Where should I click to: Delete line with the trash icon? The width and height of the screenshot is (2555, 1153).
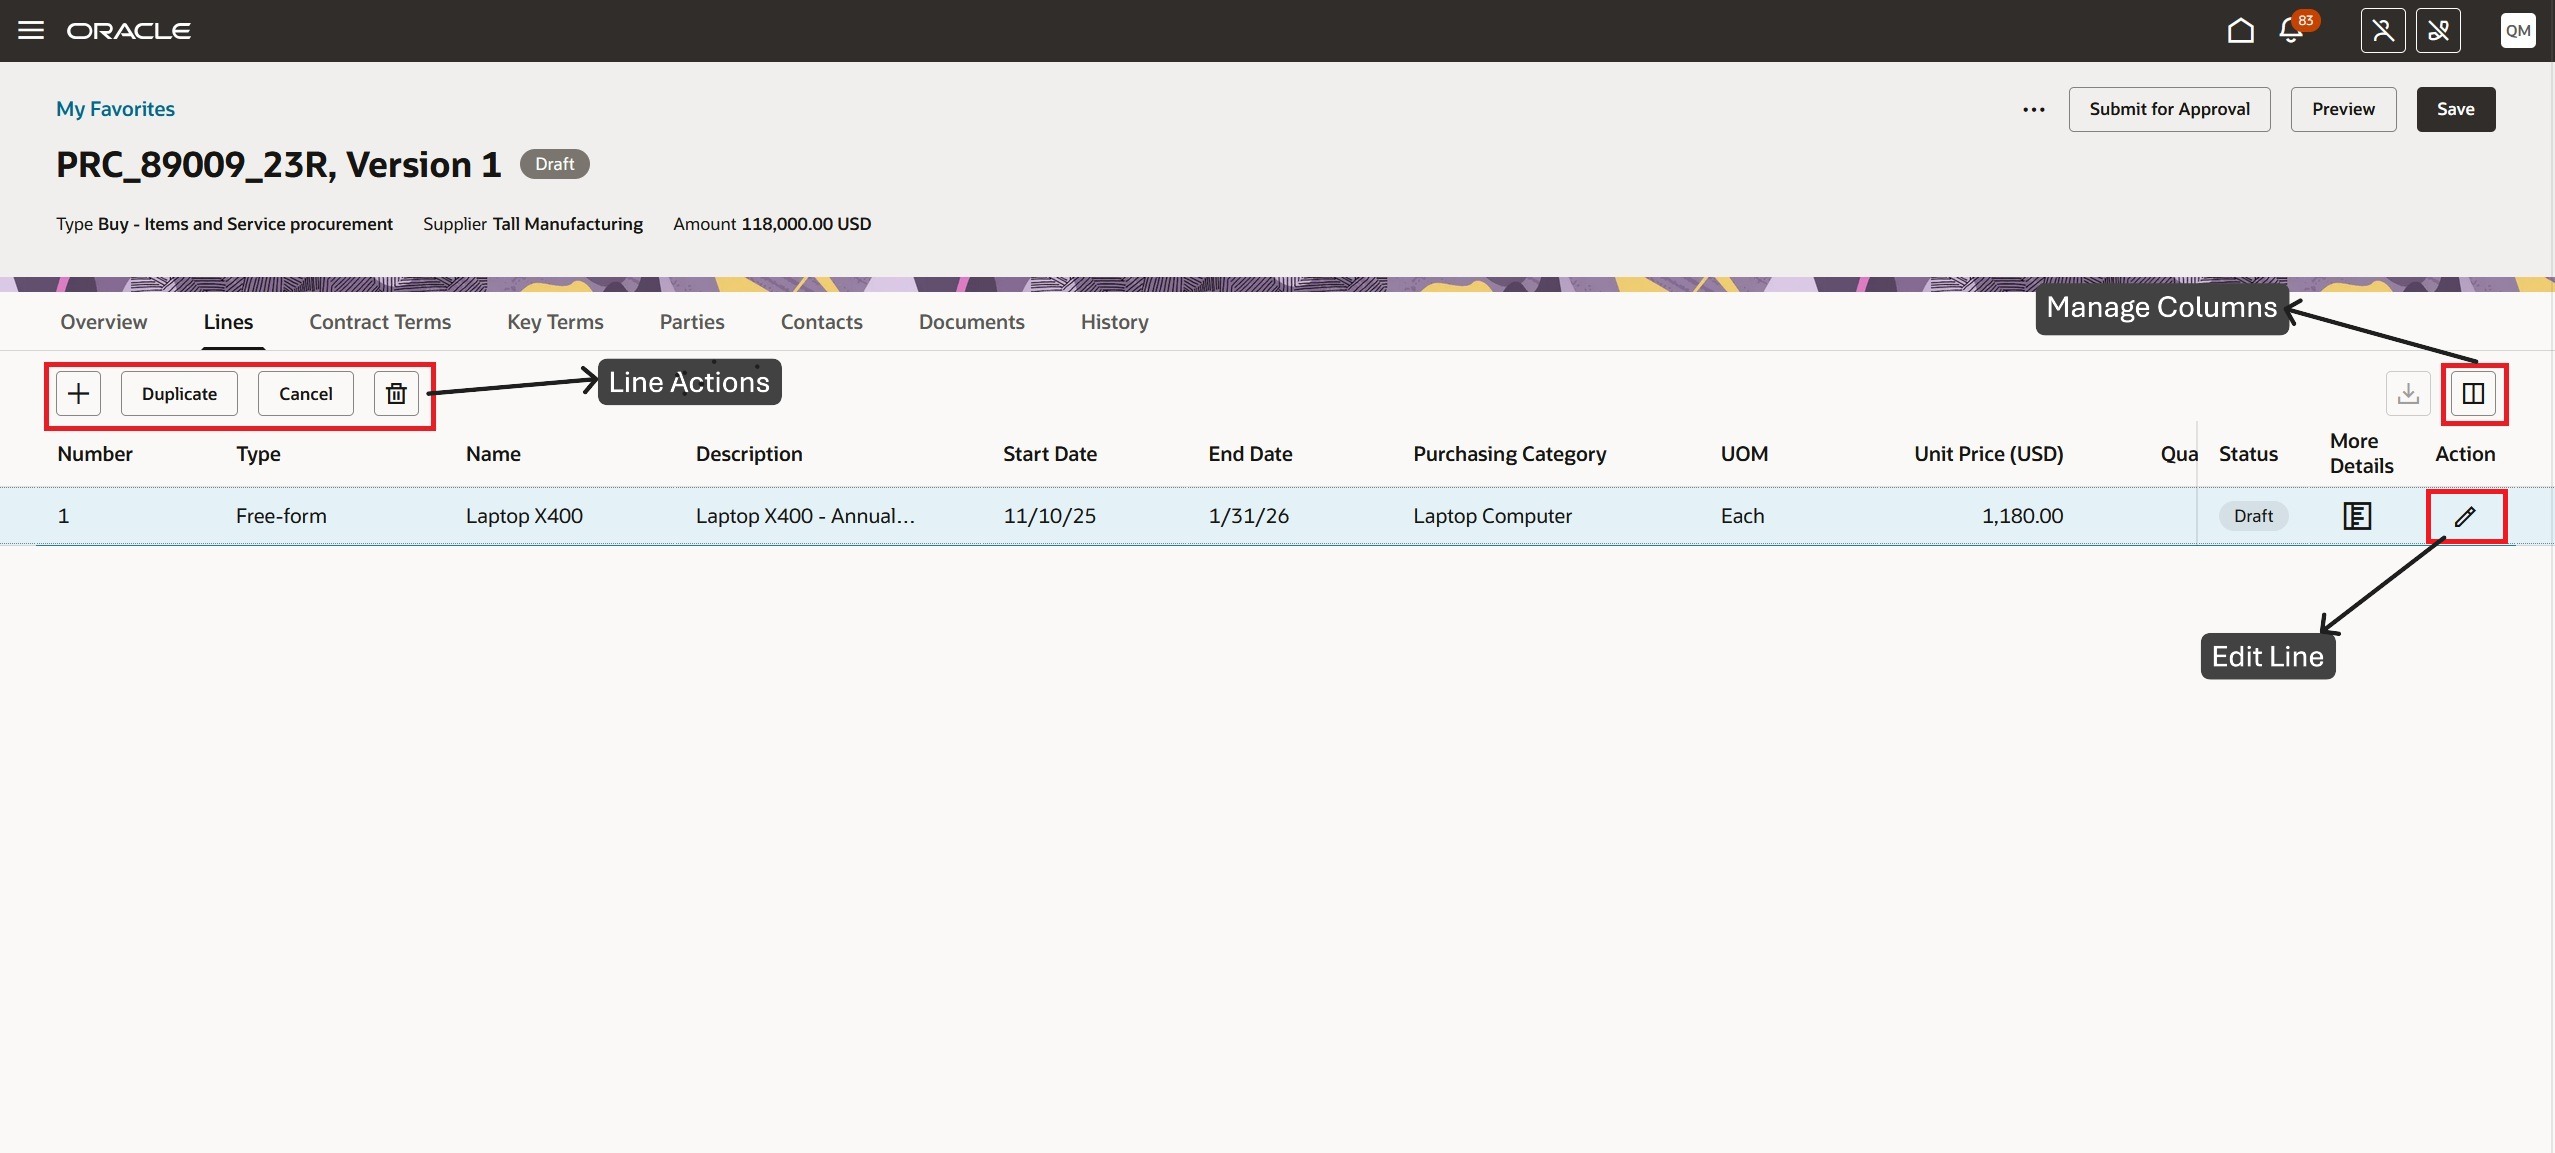(396, 393)
